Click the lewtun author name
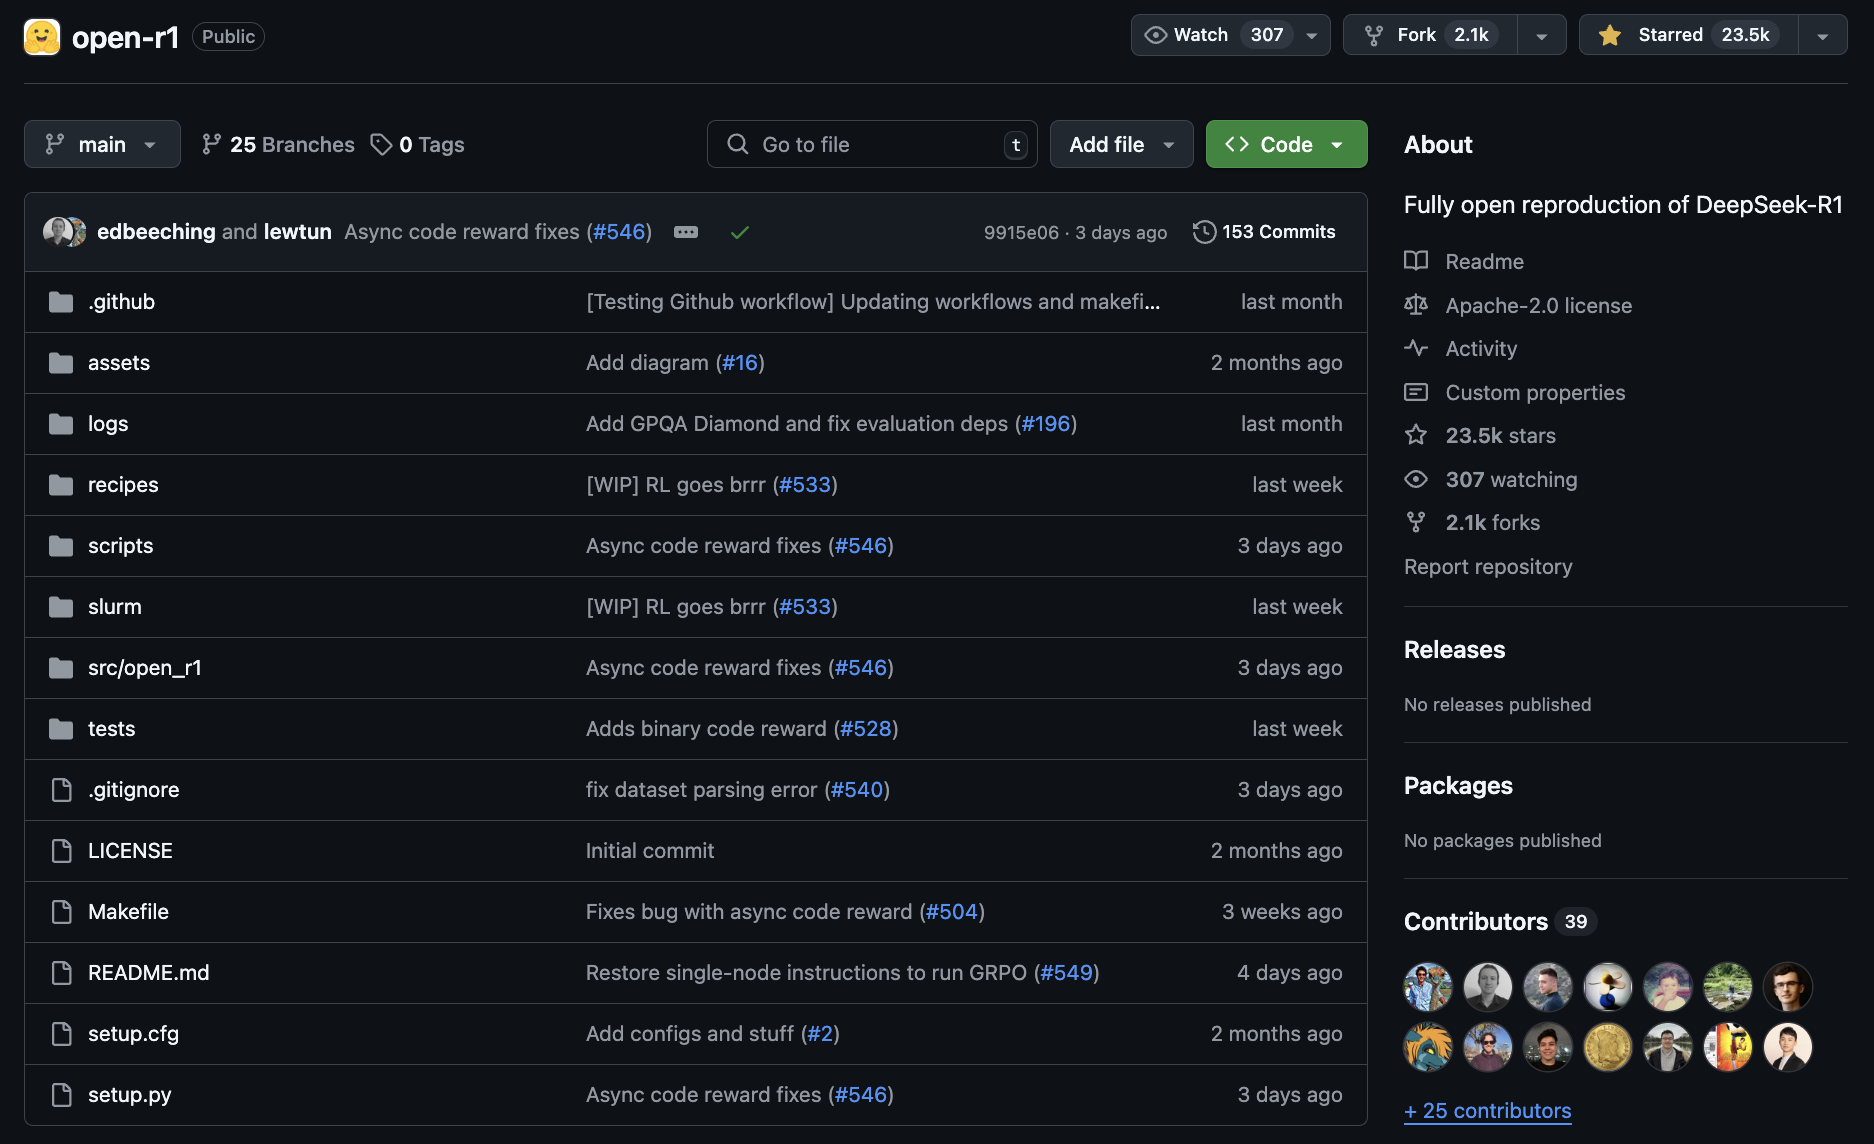Screen dimensions: 1874x1144 tap(298, 232)
